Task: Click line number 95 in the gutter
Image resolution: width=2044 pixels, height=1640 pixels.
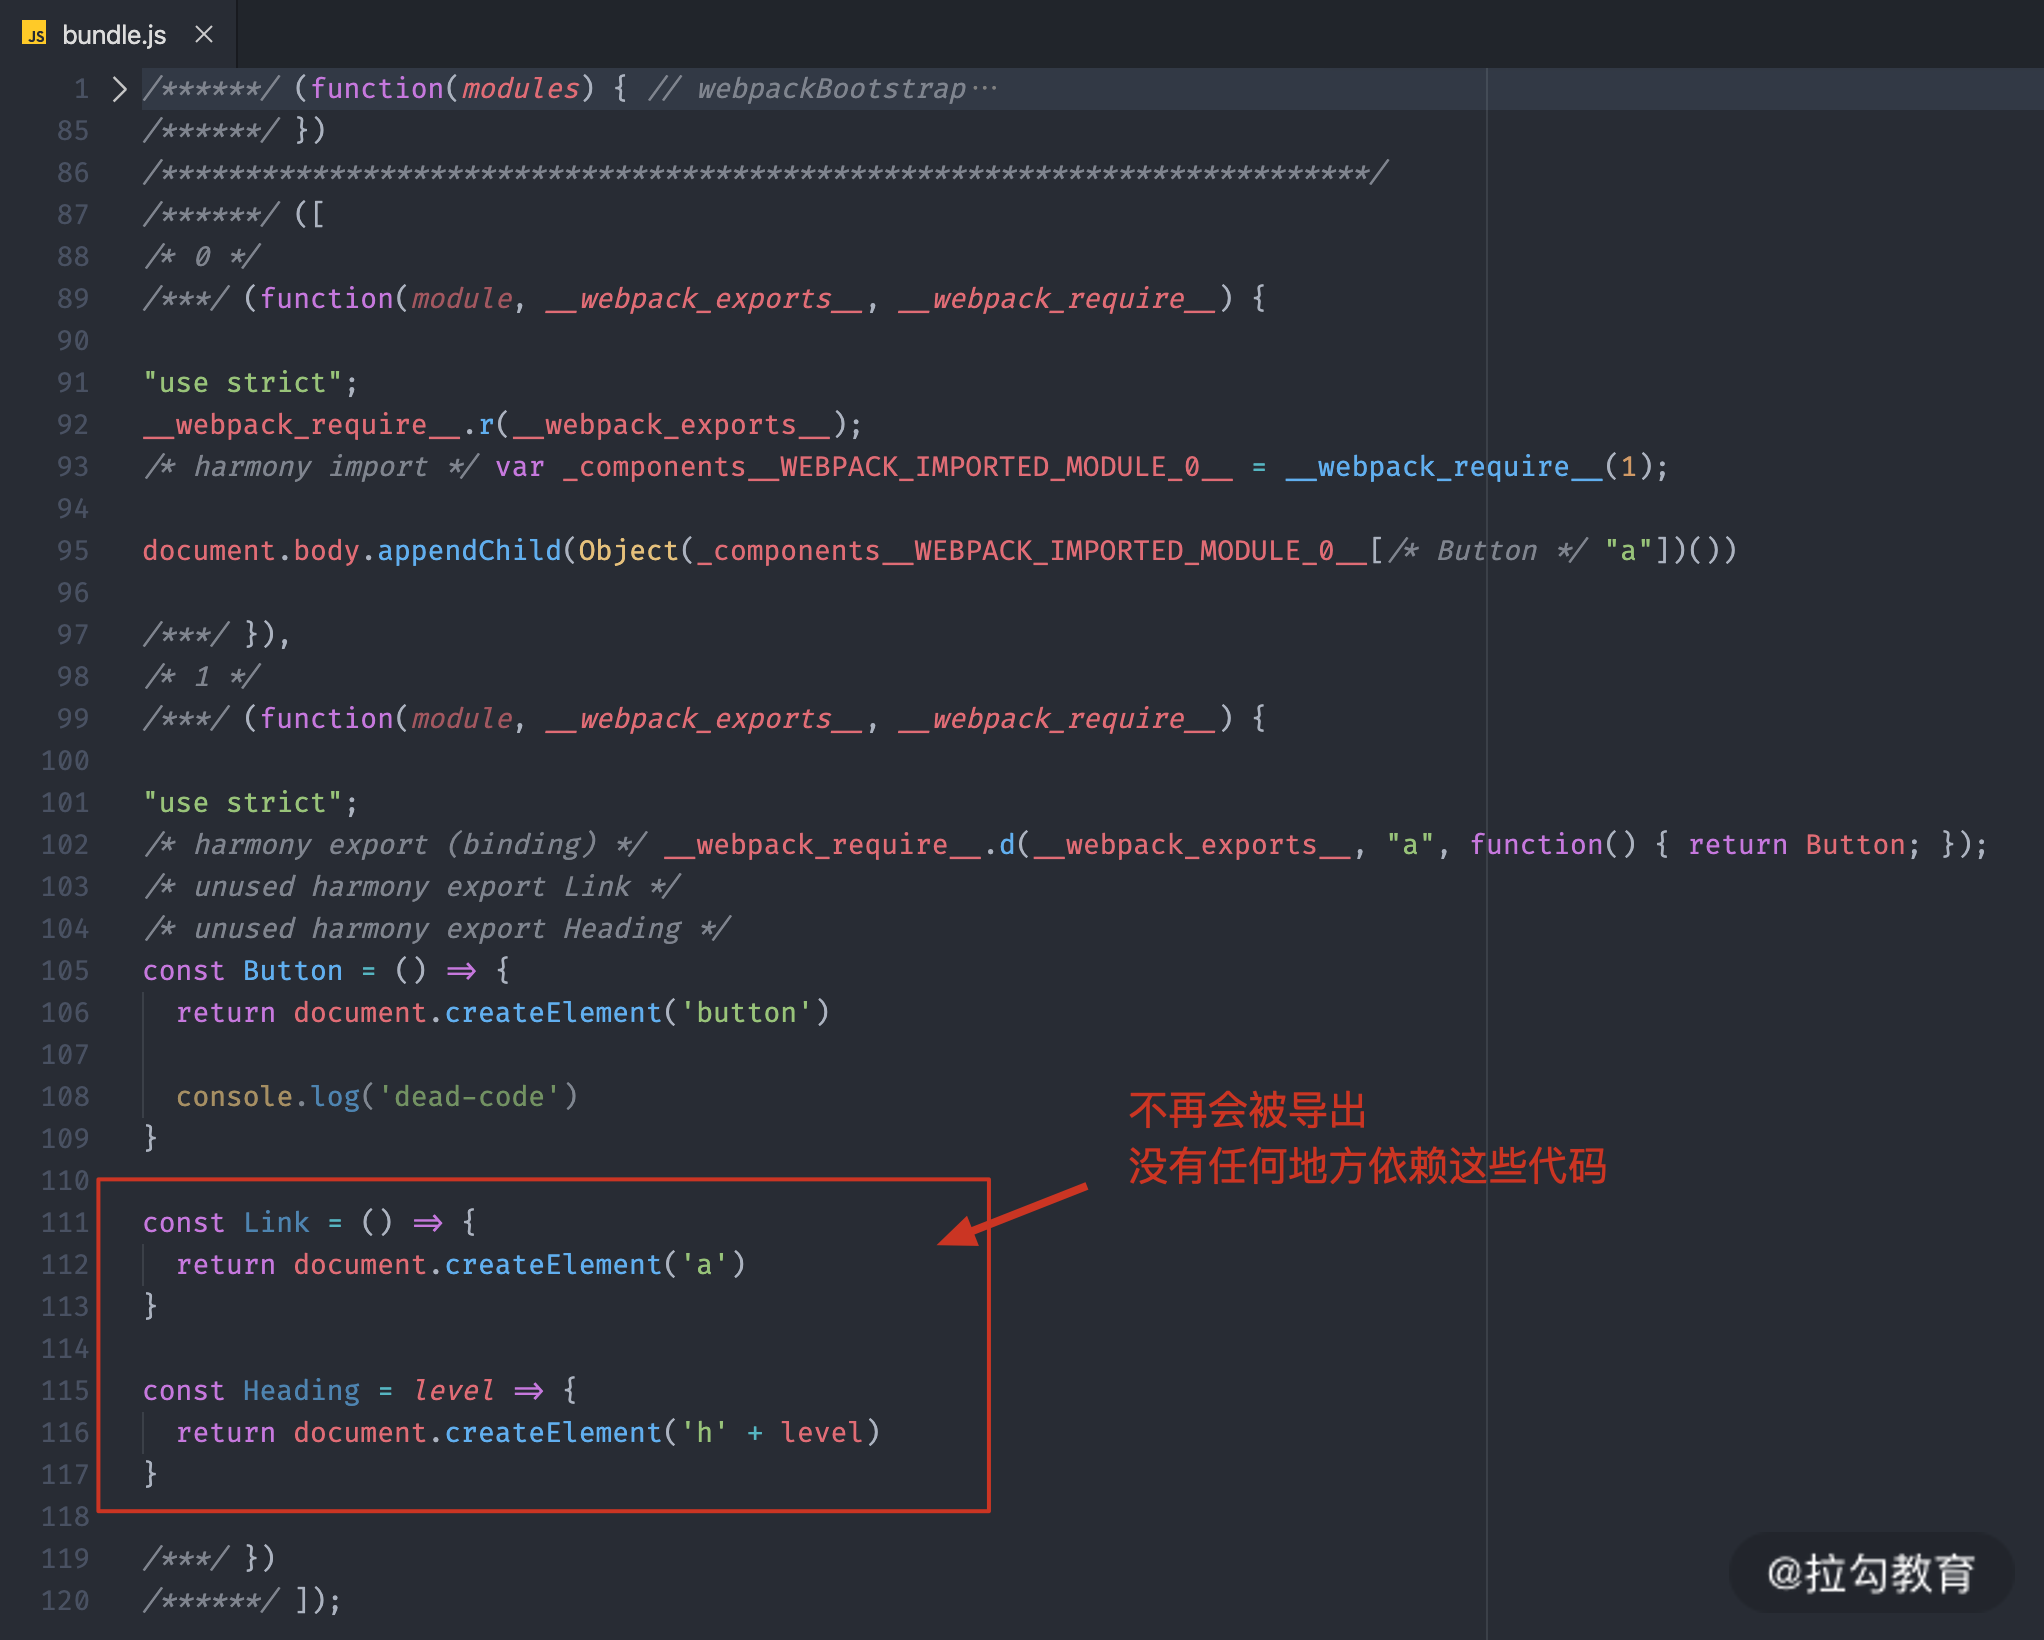Action: pos(72,551)
